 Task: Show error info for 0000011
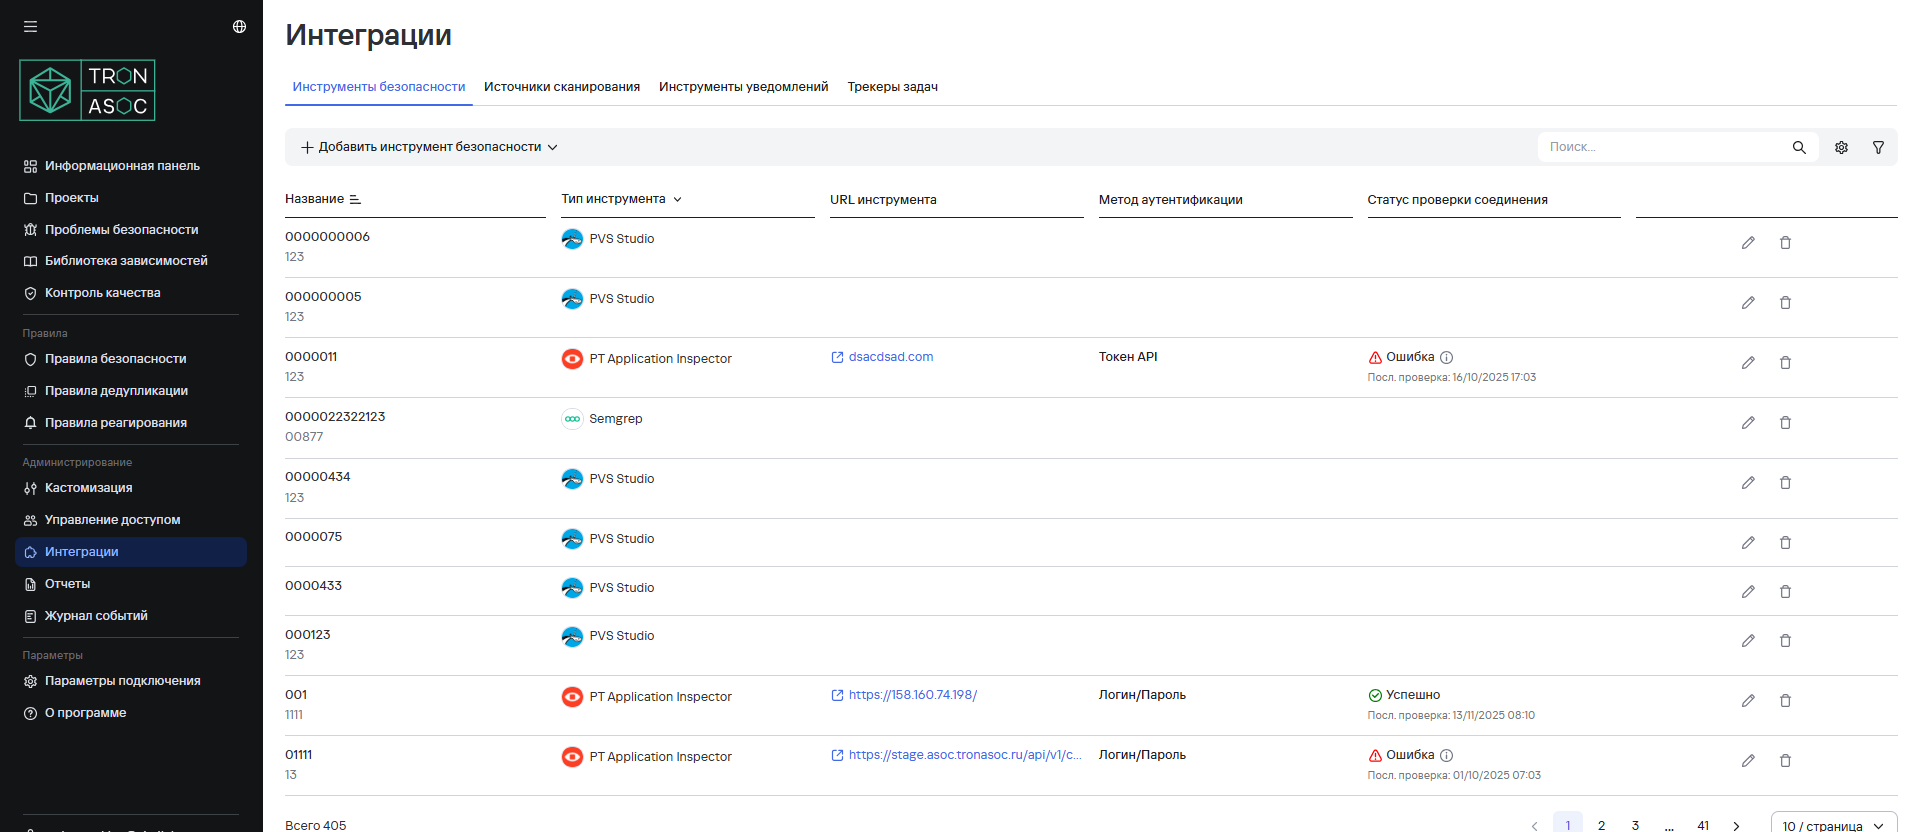(1446, 357)
